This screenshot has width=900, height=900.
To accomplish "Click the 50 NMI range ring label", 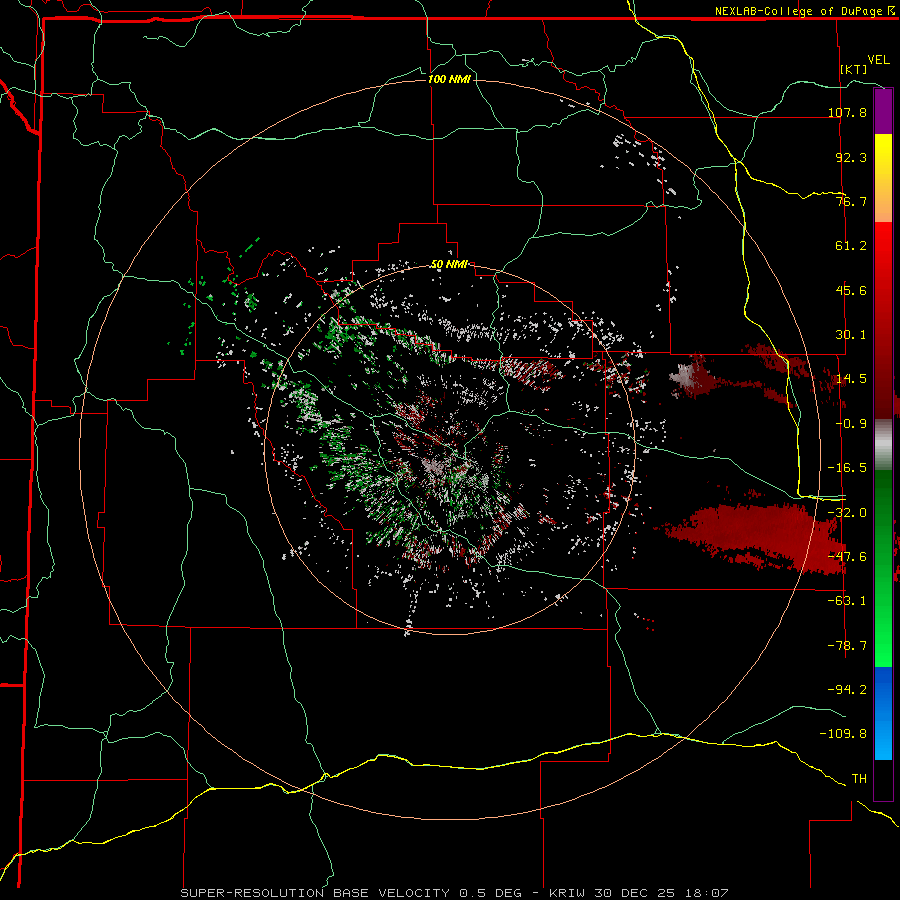I will tap(449, 265).
